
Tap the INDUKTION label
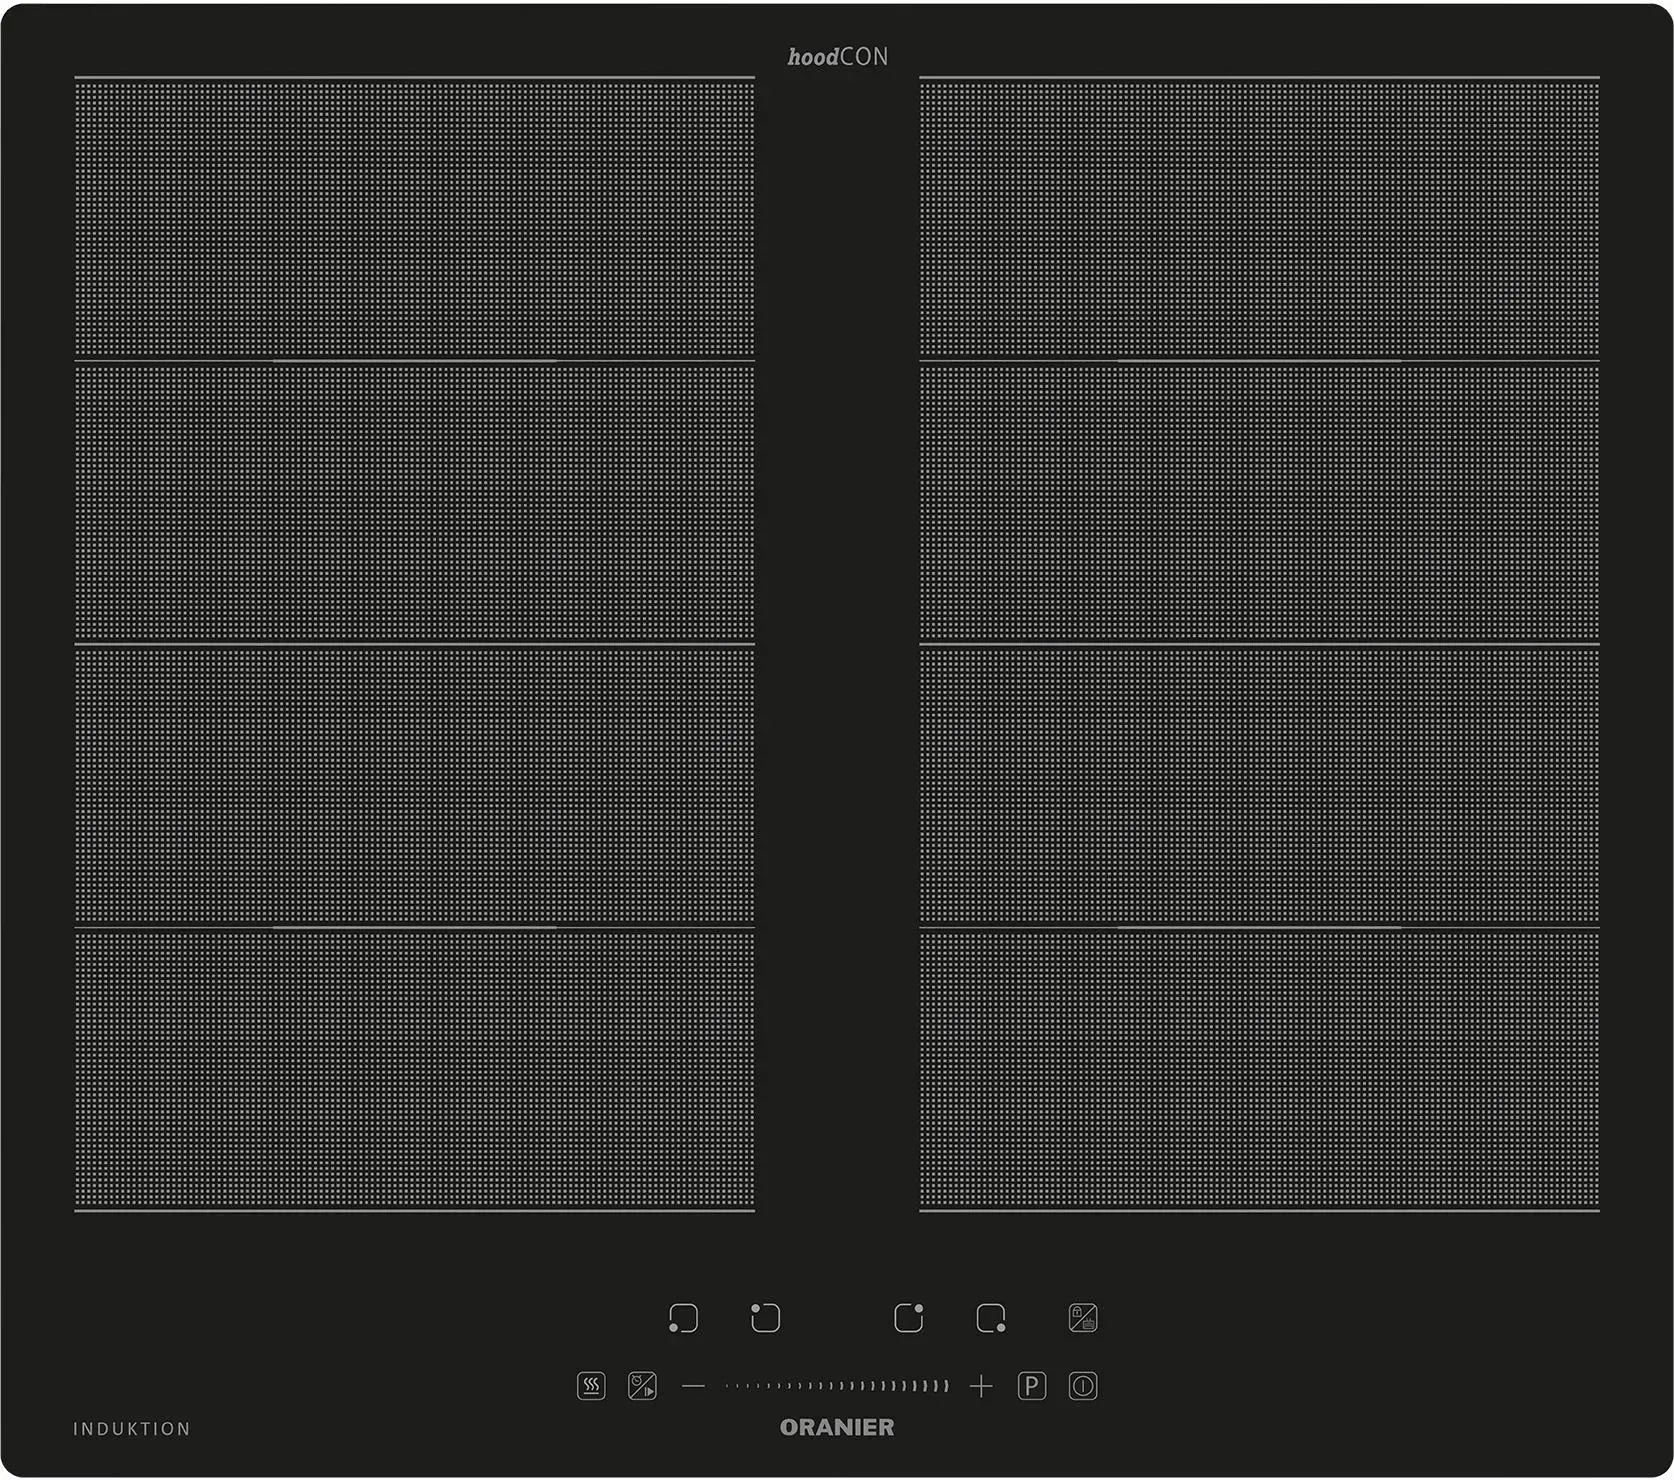coord(131,1429)
